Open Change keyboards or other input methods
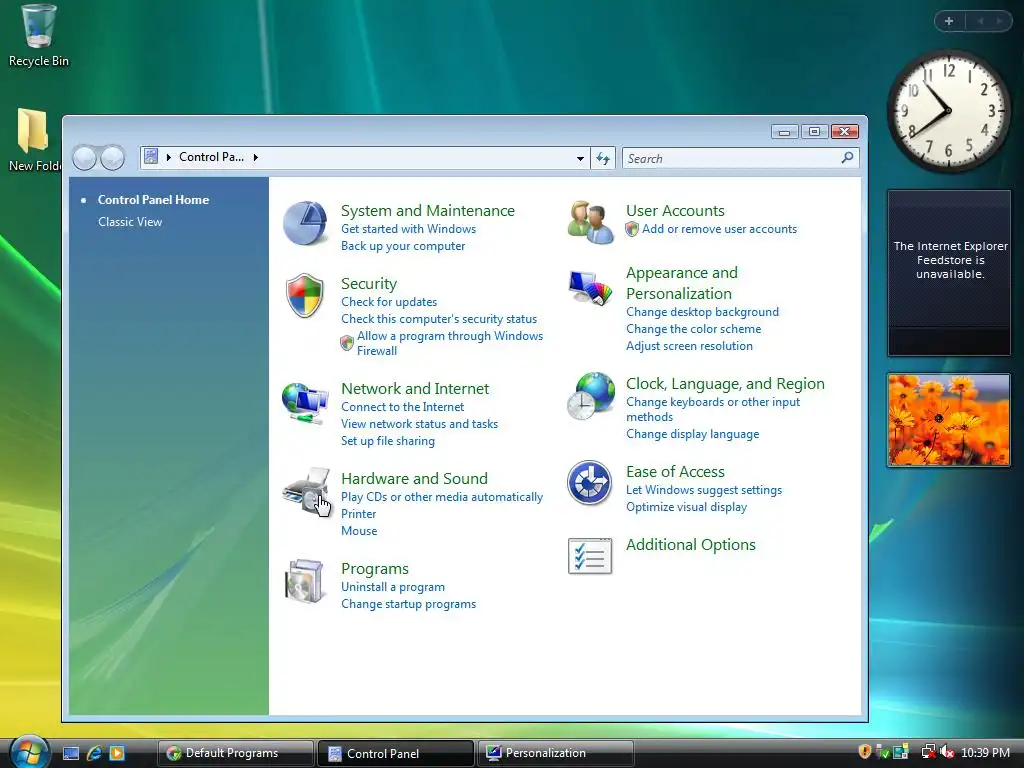The height and width of the screenshot is (768, 1024). 712,409
